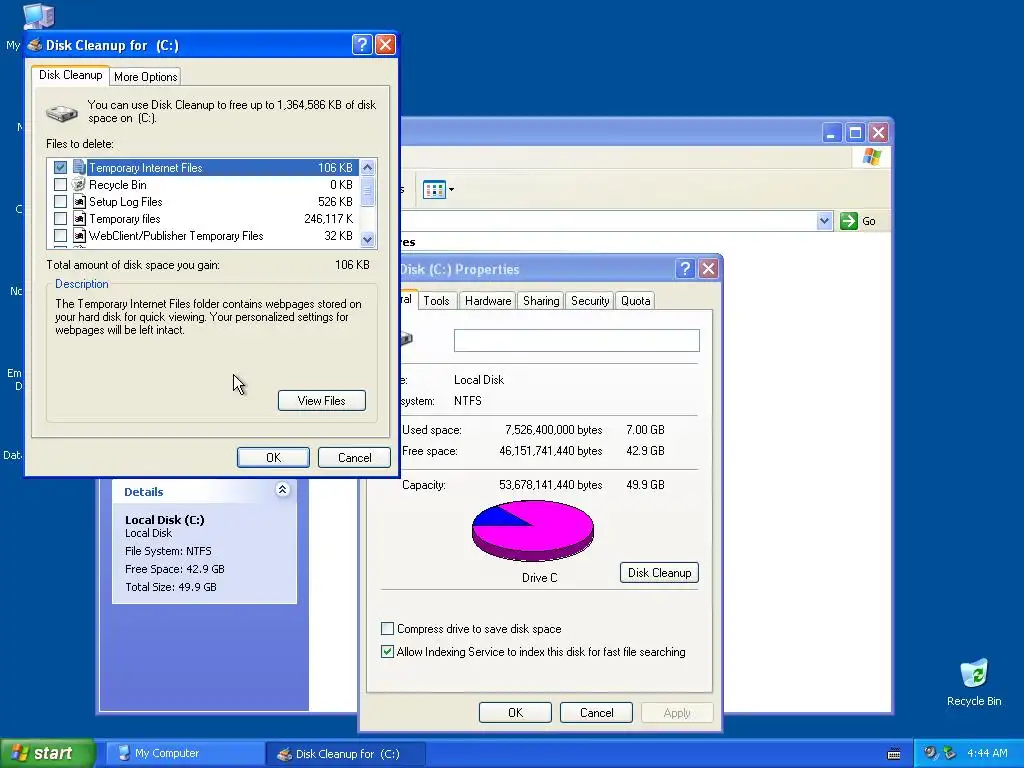
Task: Cancel the Disk Cleanup dialog
Action: point(355,457)
